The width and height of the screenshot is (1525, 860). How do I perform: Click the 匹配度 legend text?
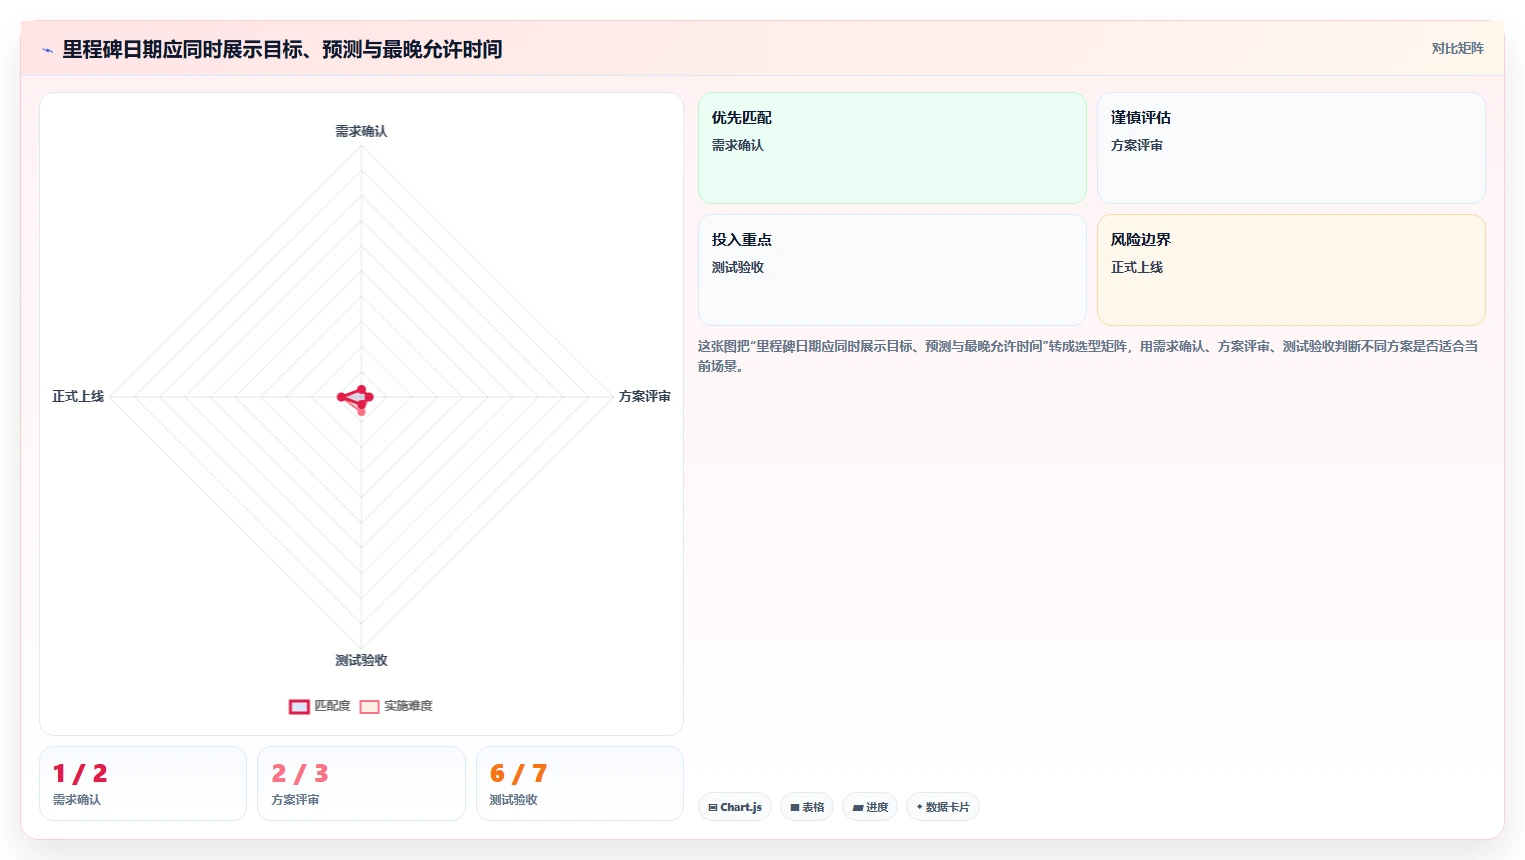click(332, 706)
